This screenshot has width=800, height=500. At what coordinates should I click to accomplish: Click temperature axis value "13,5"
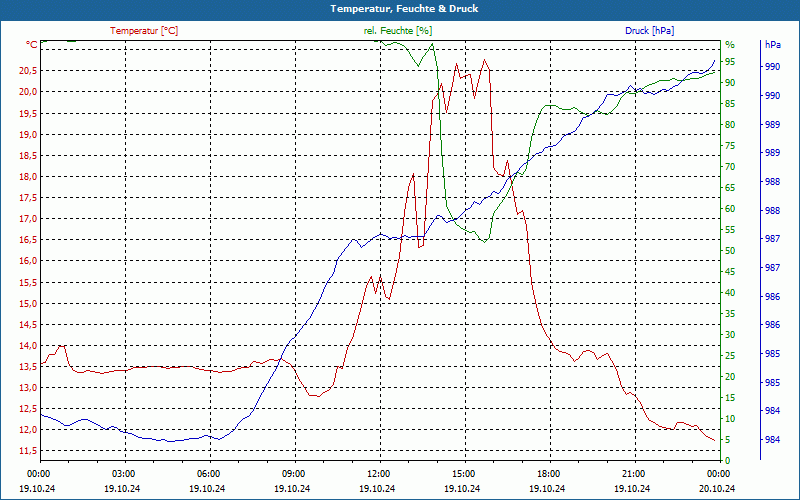click(x=28, y=366)
